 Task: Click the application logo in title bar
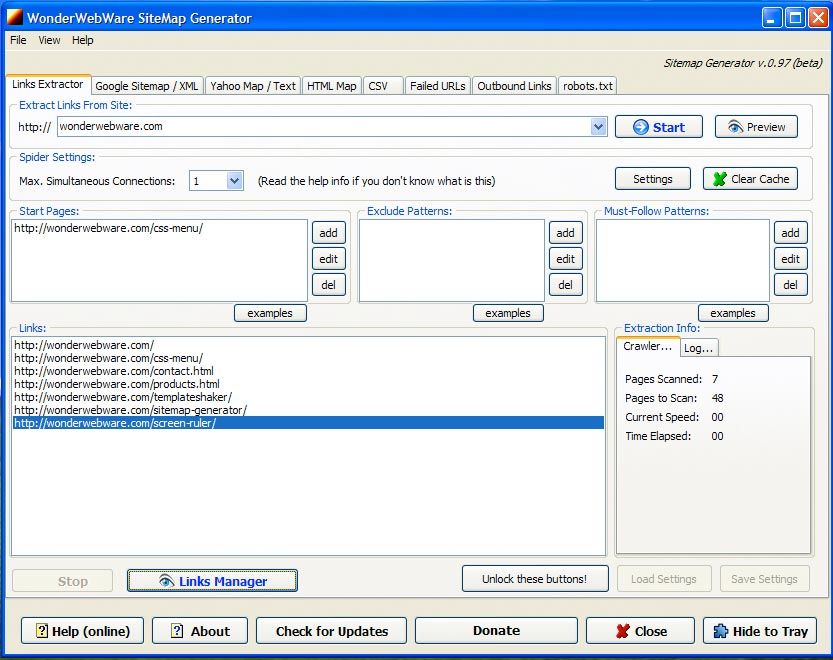coord(15,17)
